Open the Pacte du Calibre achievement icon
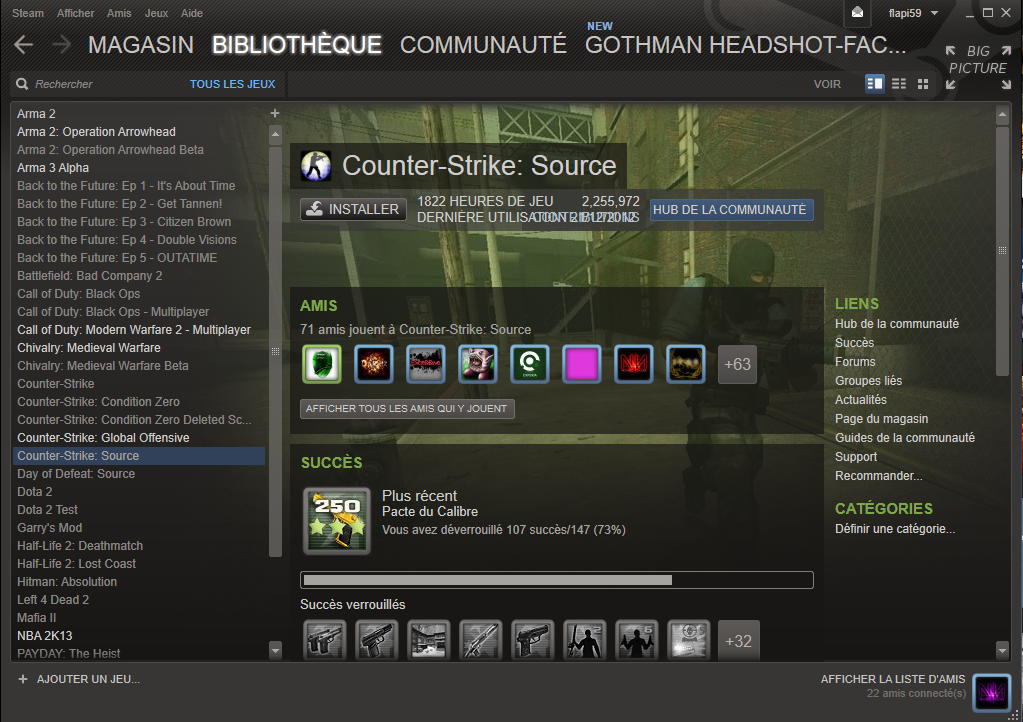 point(337,521)
